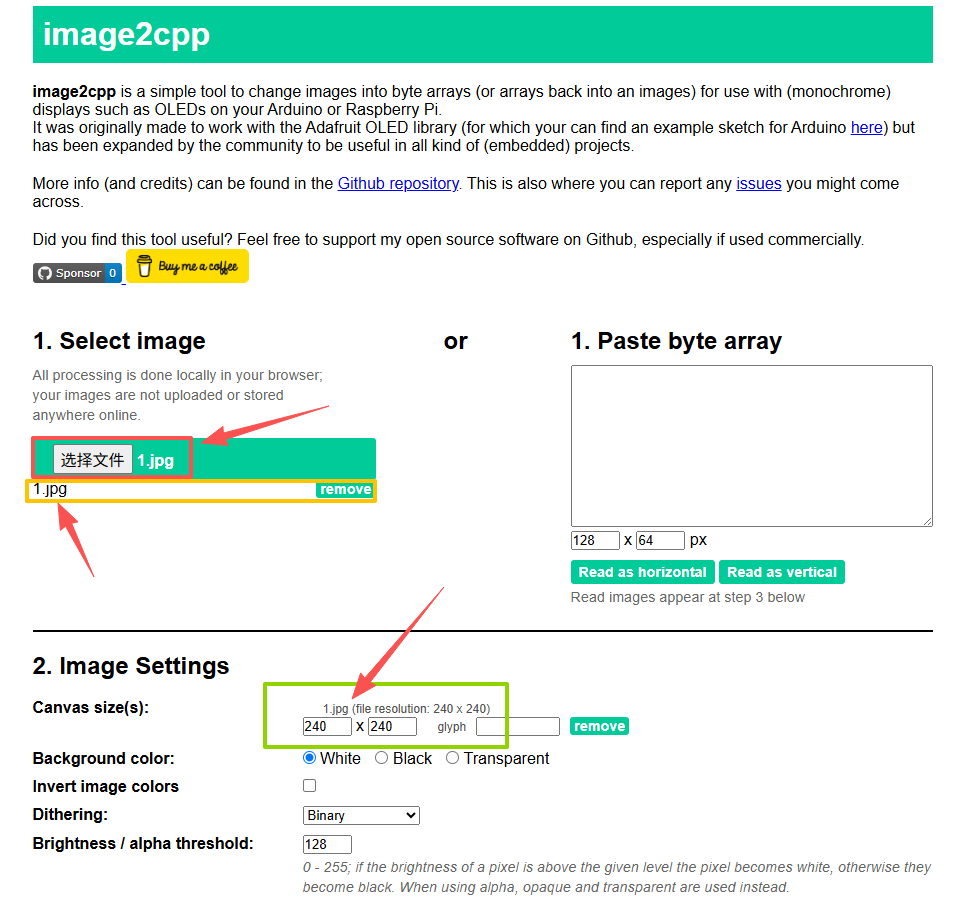Screen dimensions: 979x906
Task: Select the Black background color option
Action: 382,758
